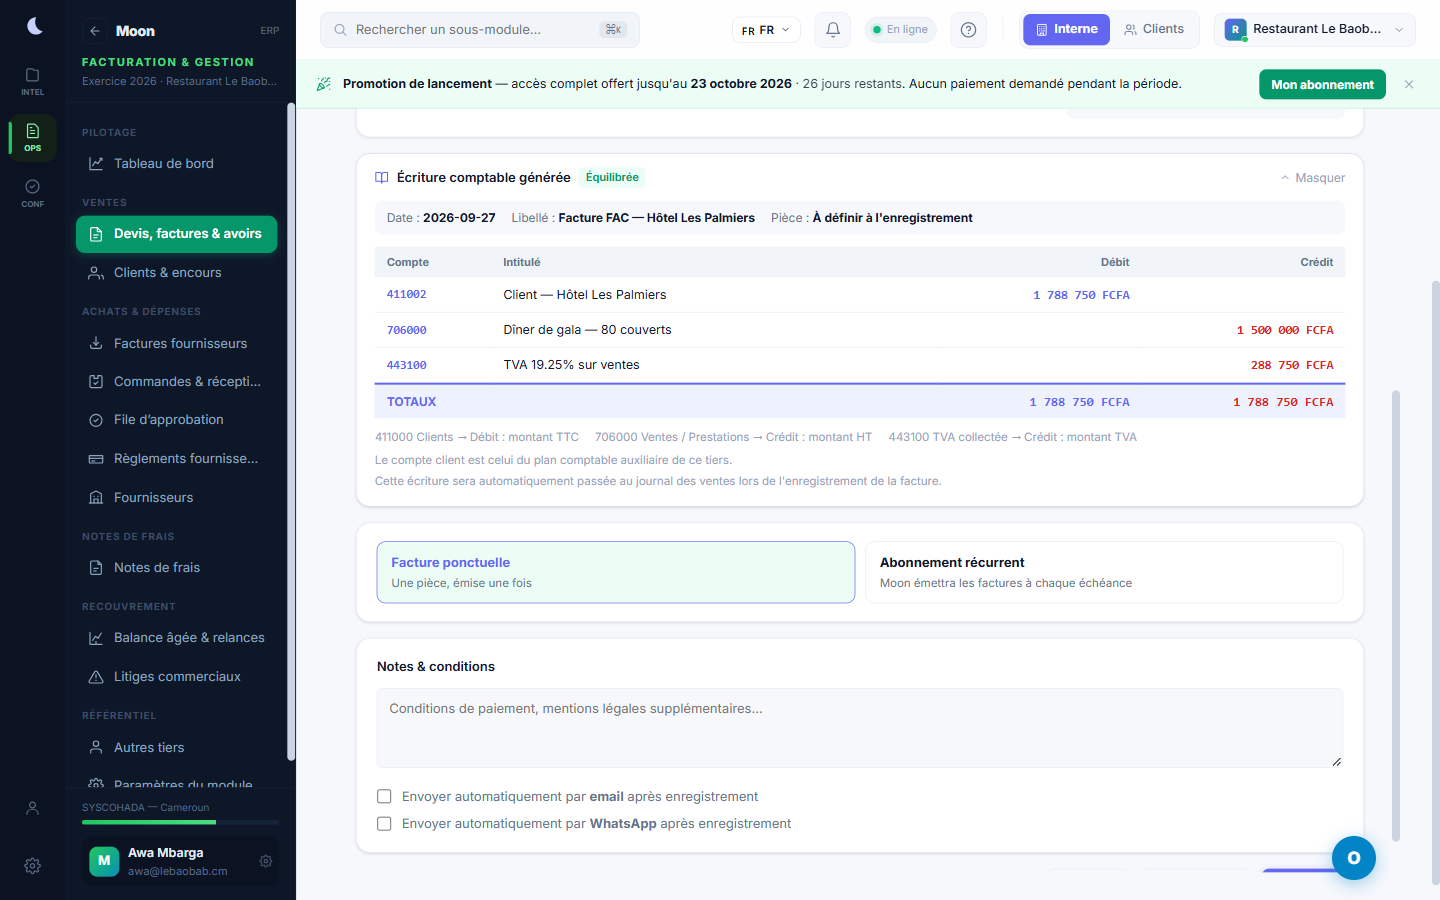Open settings gear at bottom of rail

(33, 866)
